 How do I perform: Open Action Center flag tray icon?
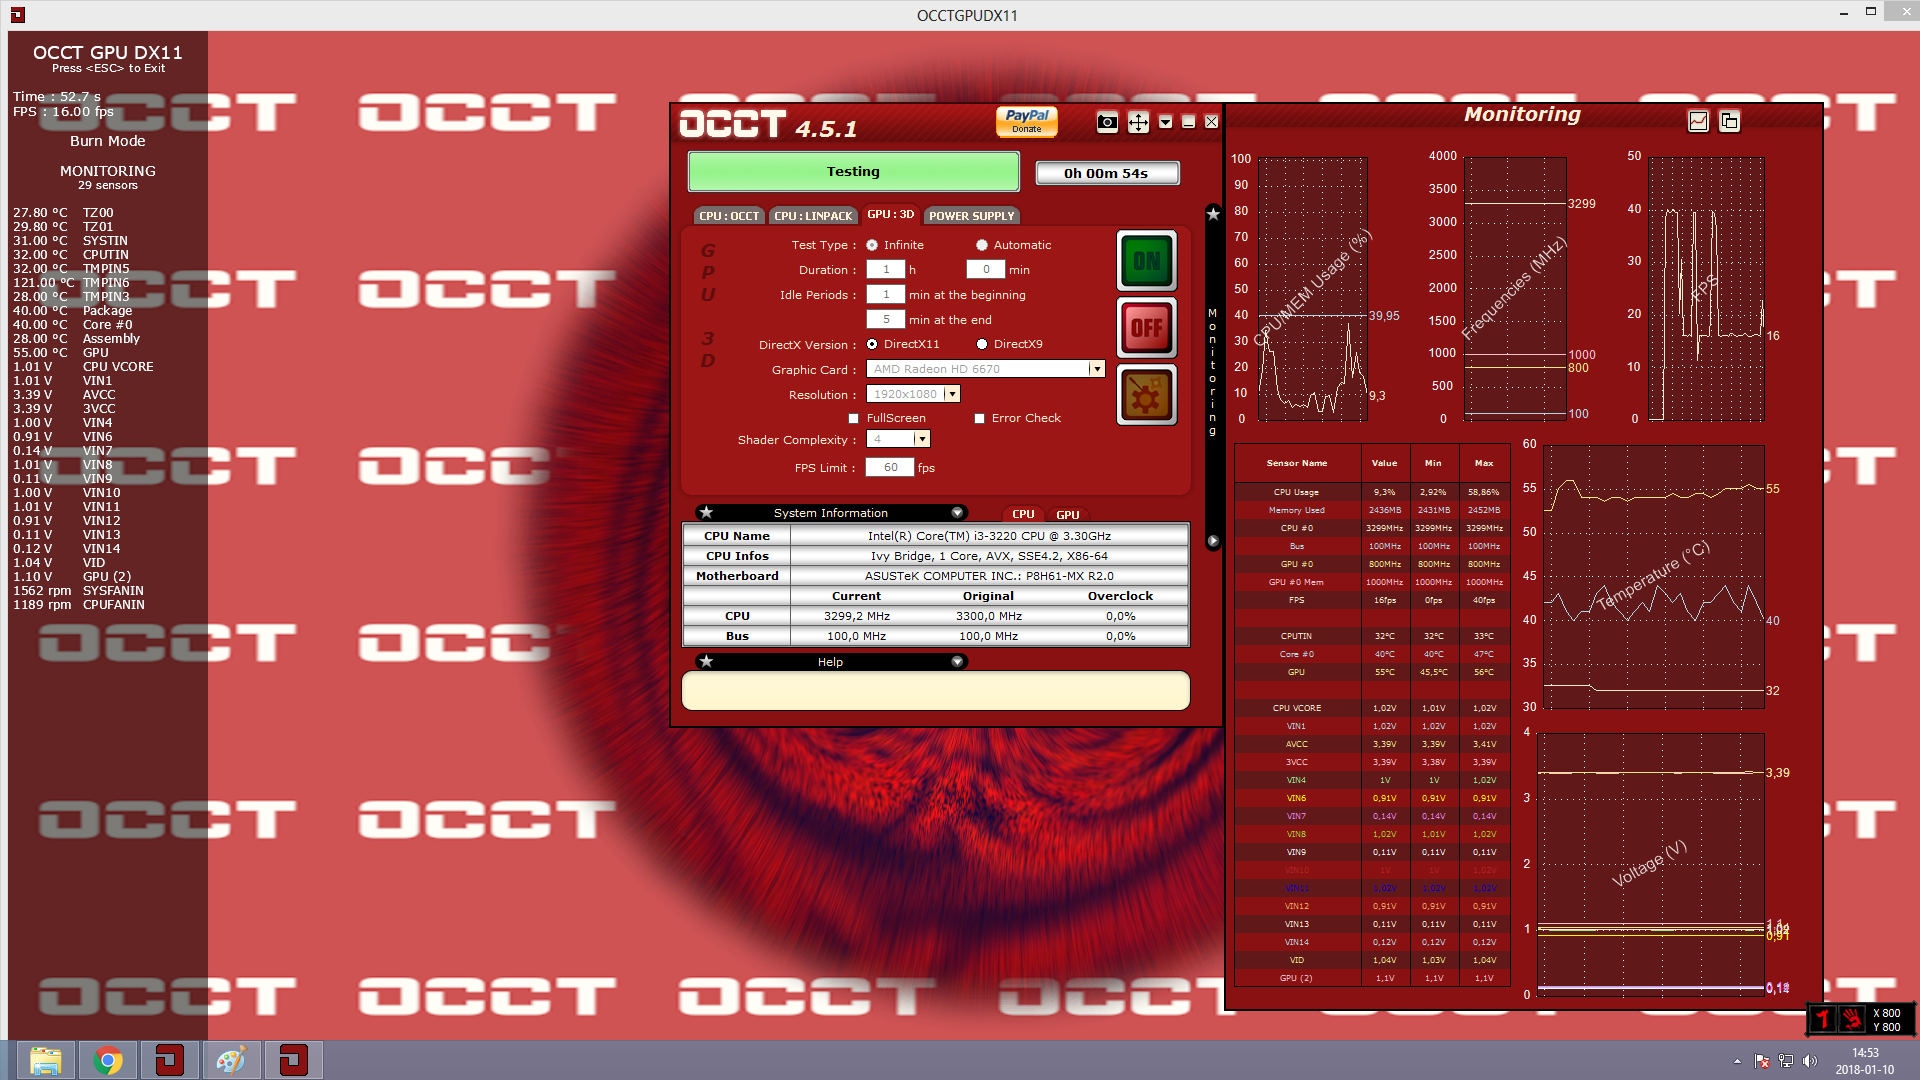[1762, 1061]
